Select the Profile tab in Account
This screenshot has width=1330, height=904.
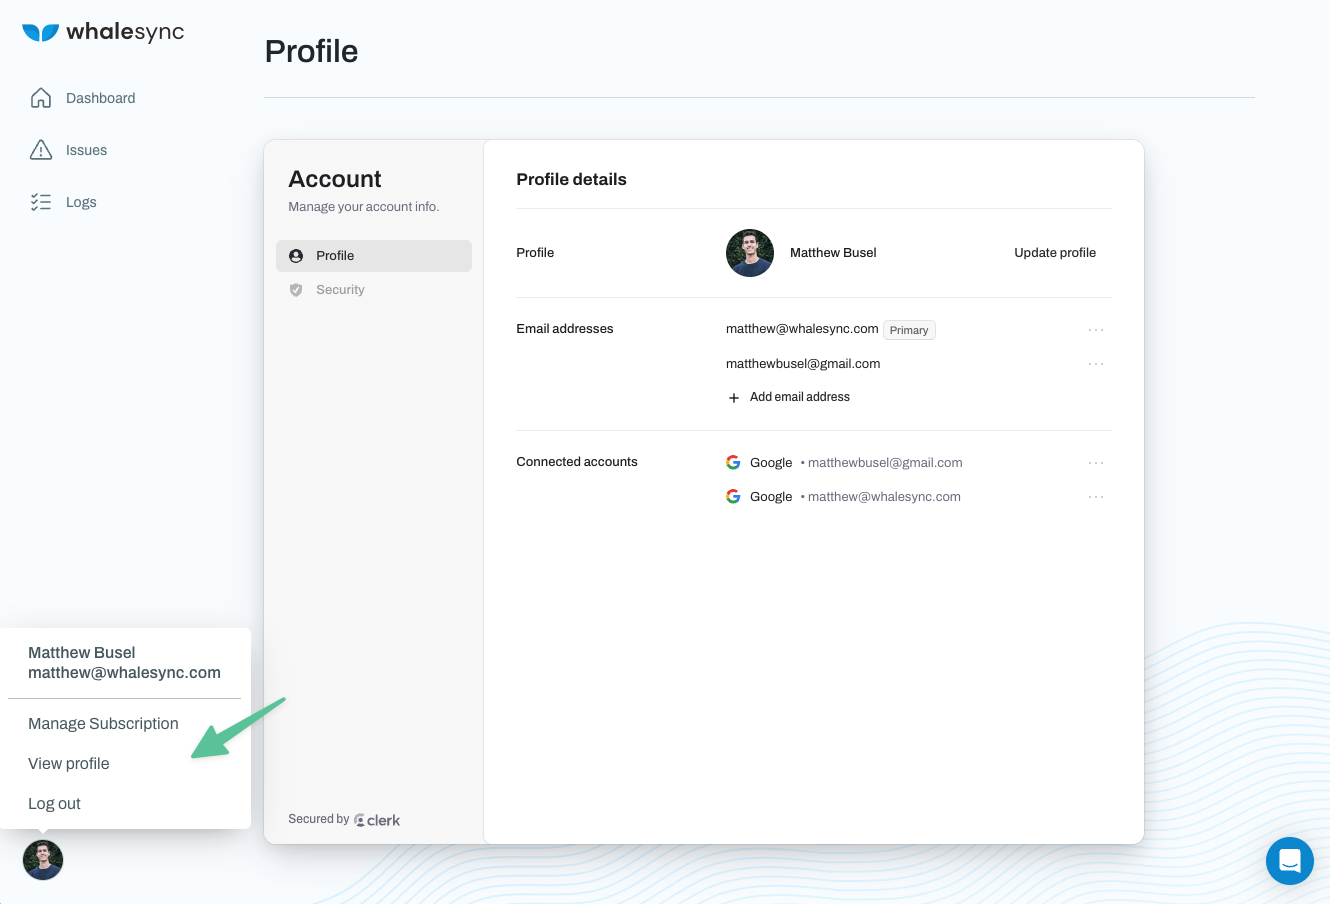[x=374, y=256]
